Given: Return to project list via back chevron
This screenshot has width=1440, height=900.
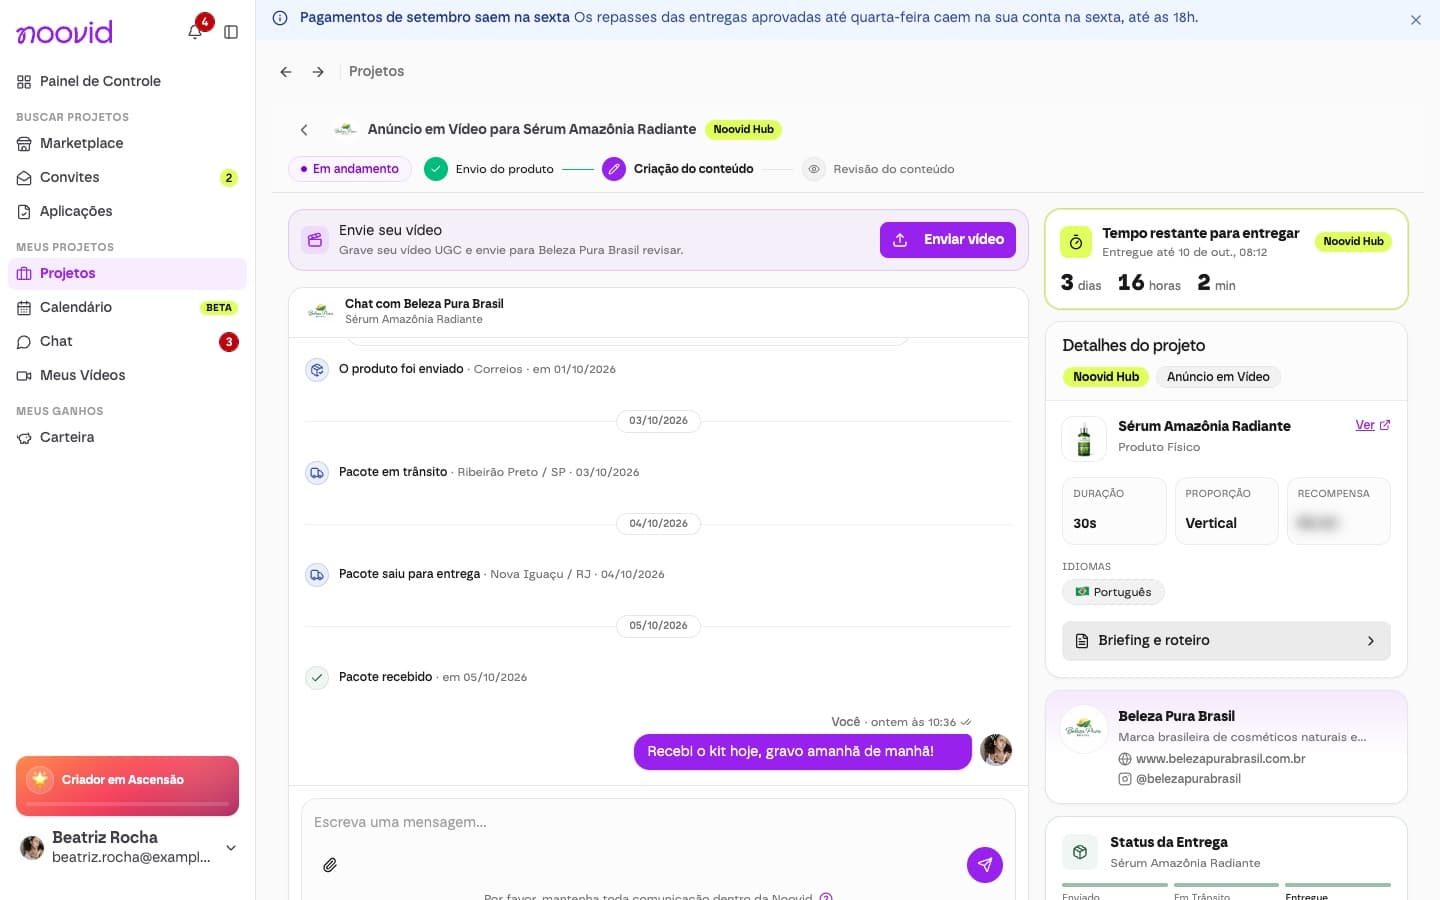Looking at the screenshot, I should click(x=304, y=130).
